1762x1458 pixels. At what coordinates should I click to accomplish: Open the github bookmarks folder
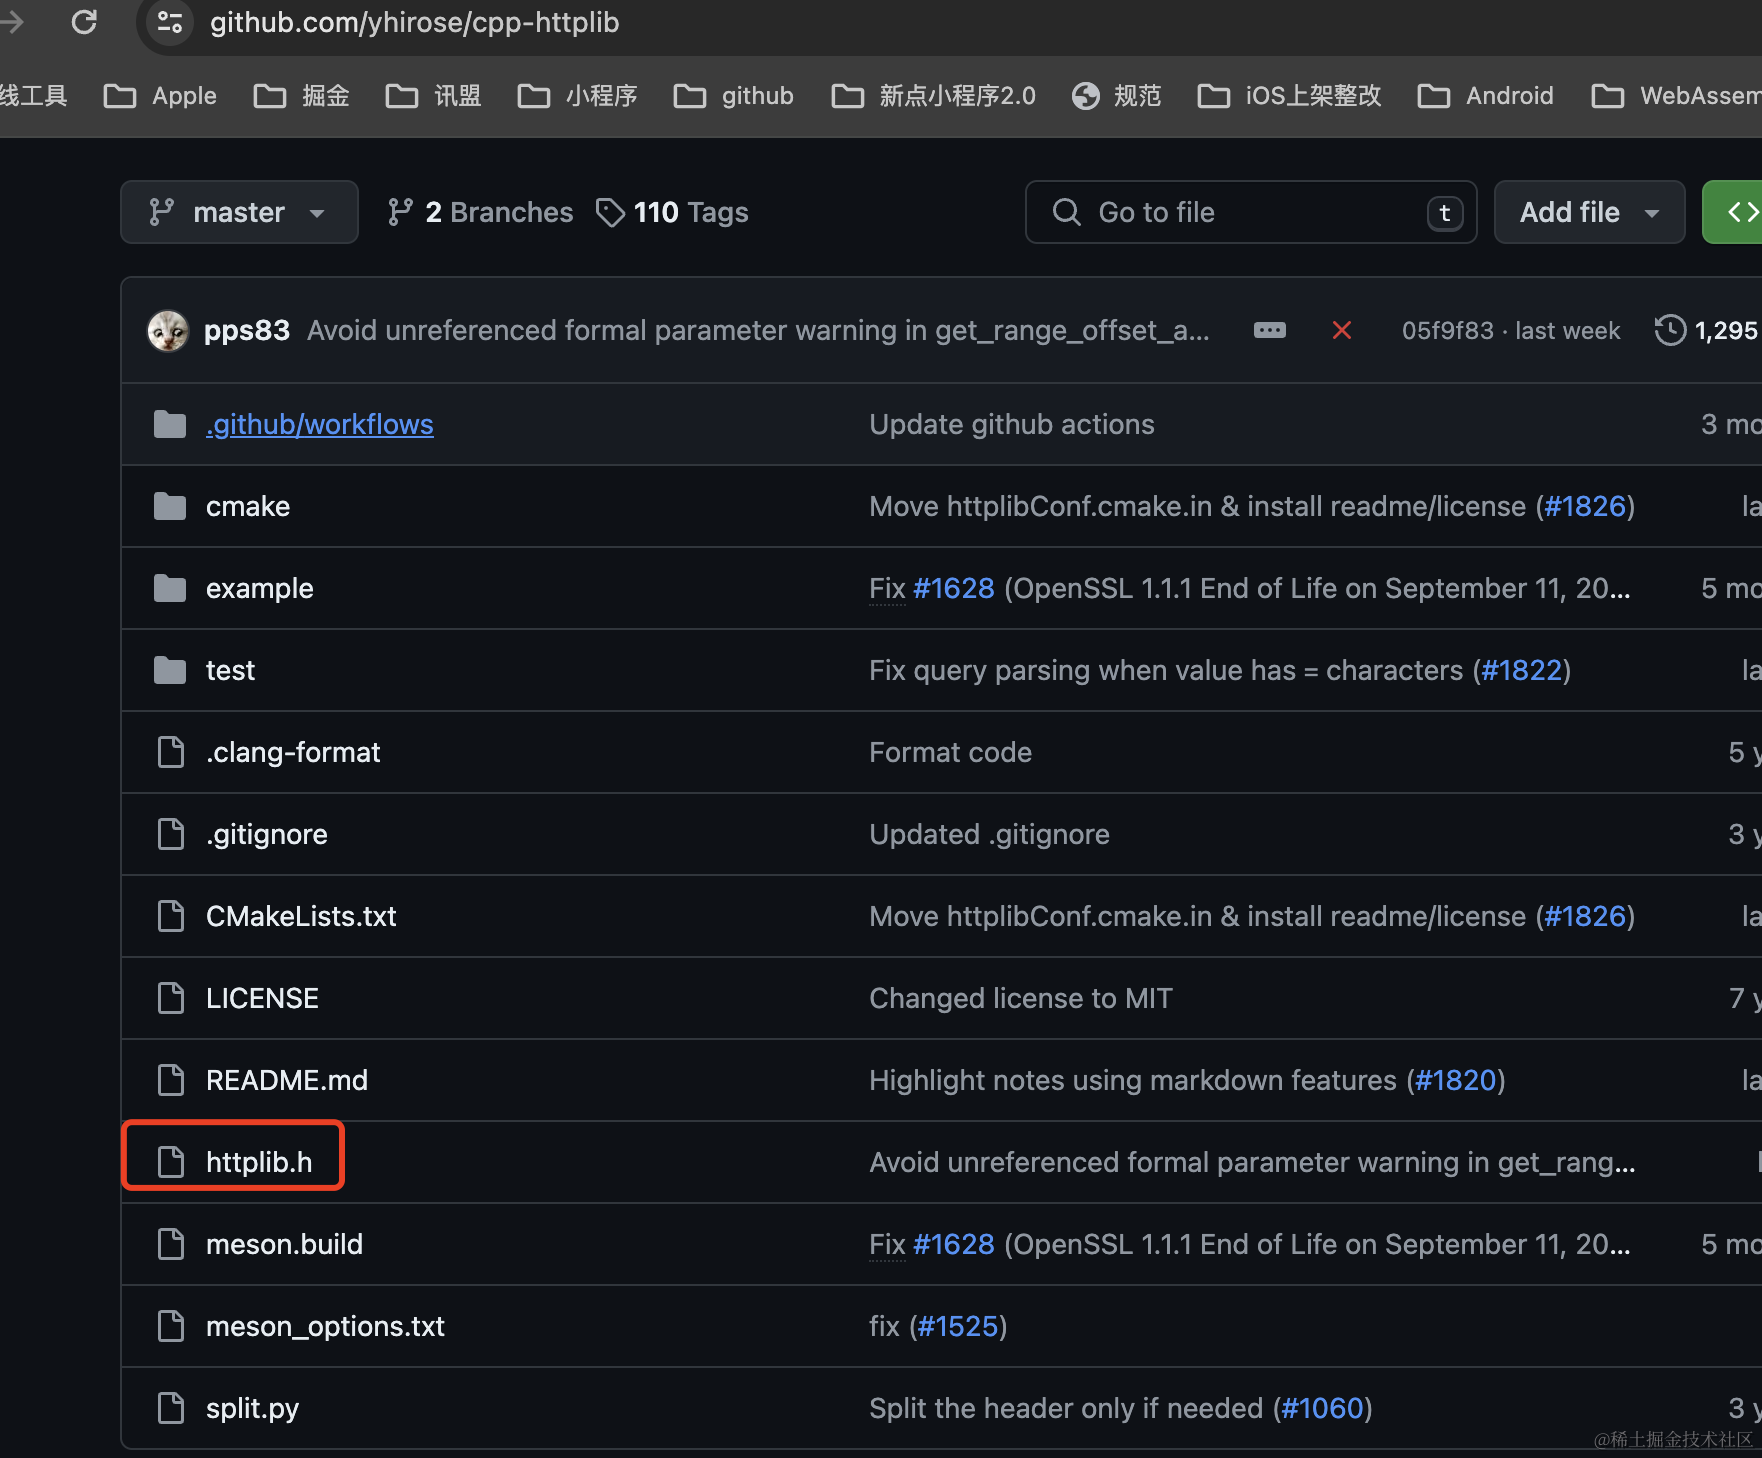pos(734,96)
